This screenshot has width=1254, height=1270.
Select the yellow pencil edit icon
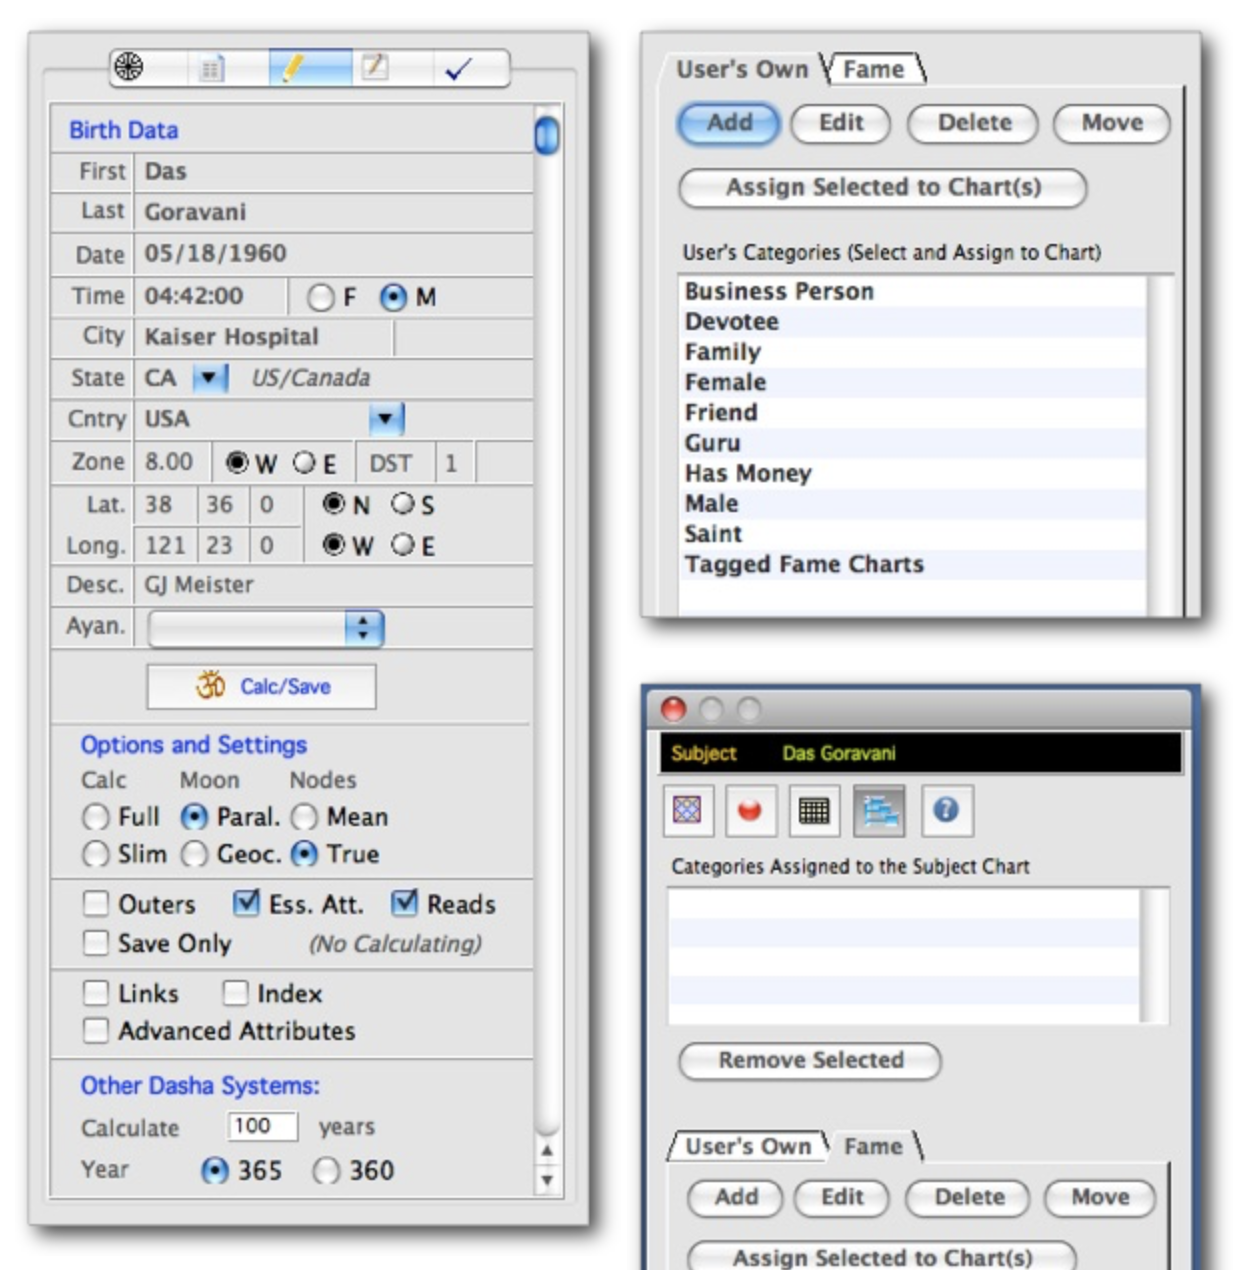[x=293, y=68]
